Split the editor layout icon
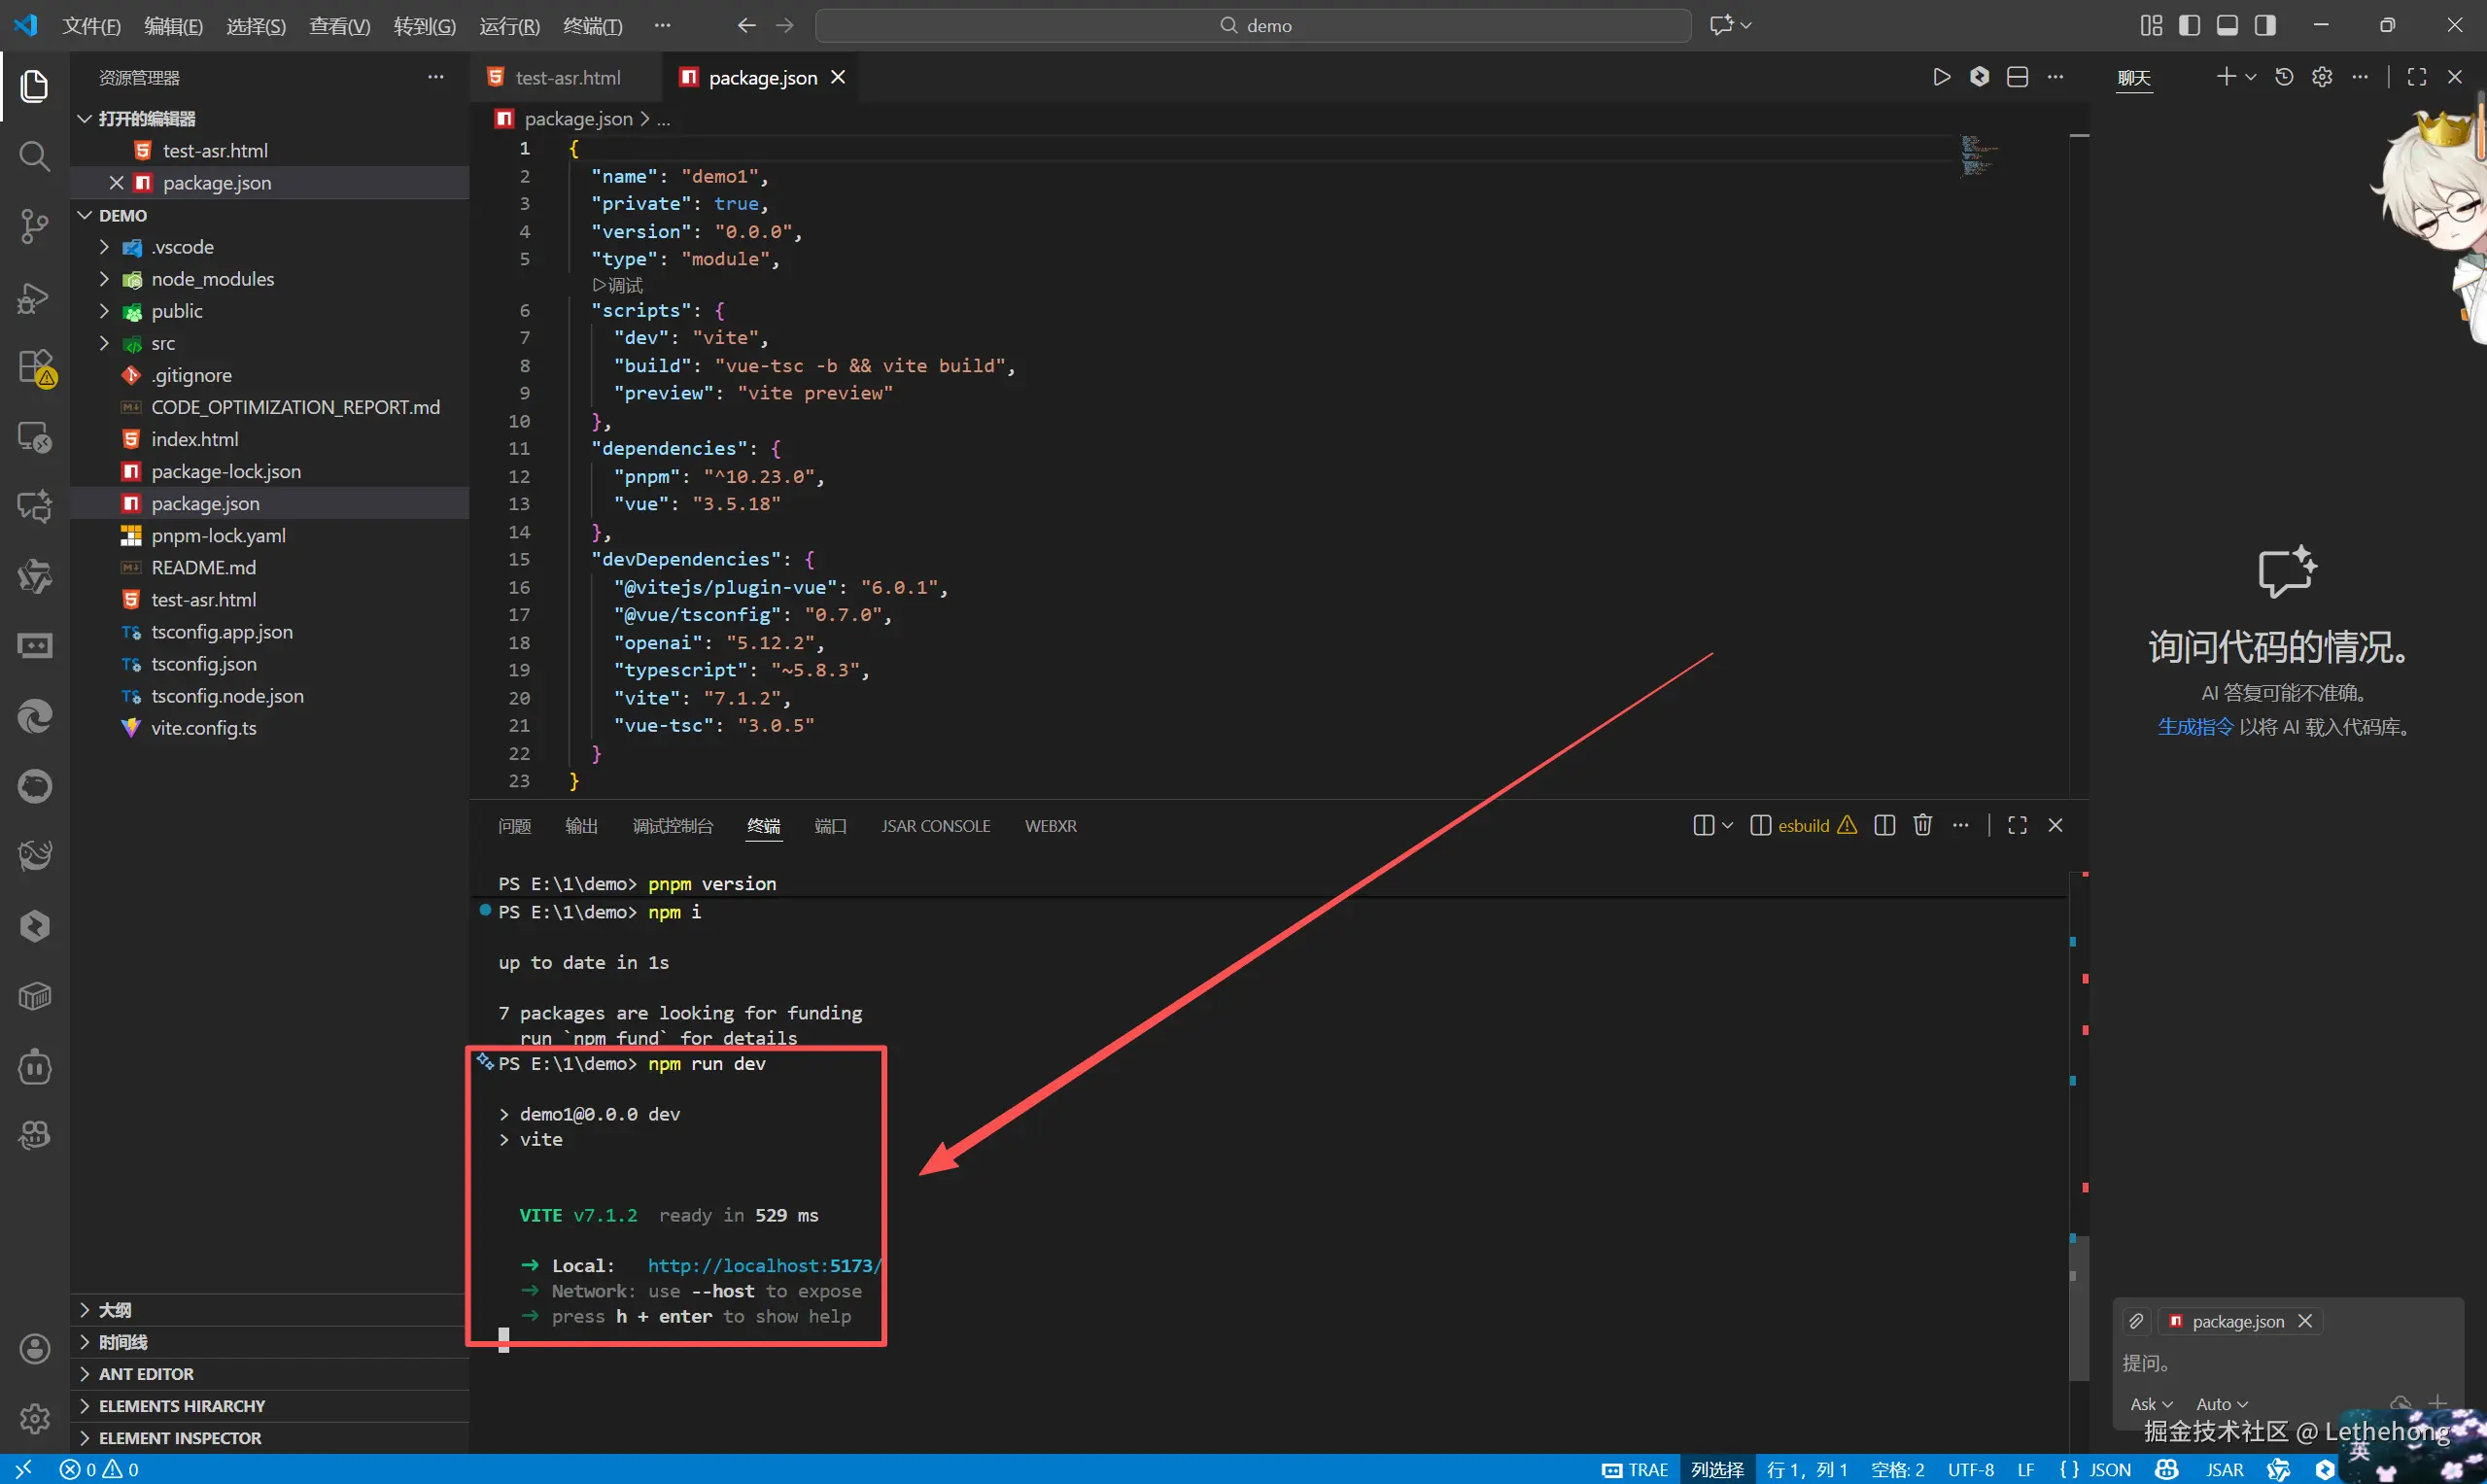The height and width of the screenshot is (1484, 2487). tap(2017, 77)
